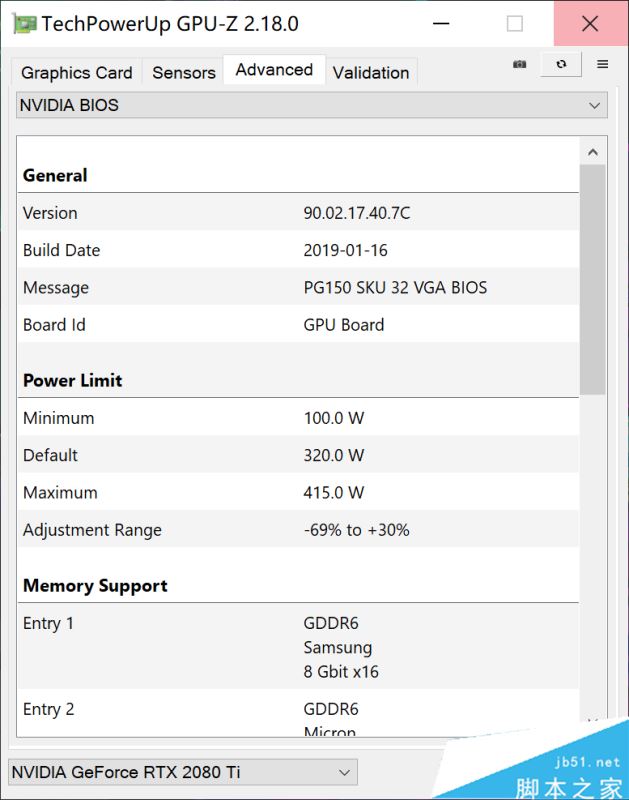629x800 pixels.
Task: Click the GDDR6 text in Entry 1
Action: coord(331,623)
